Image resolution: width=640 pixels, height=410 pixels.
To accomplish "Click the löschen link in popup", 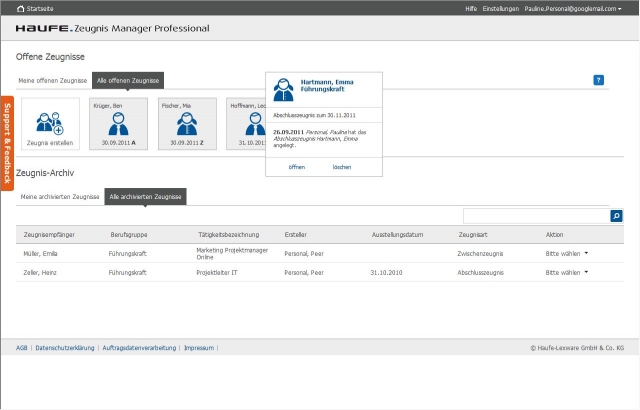I will [342, 167].
